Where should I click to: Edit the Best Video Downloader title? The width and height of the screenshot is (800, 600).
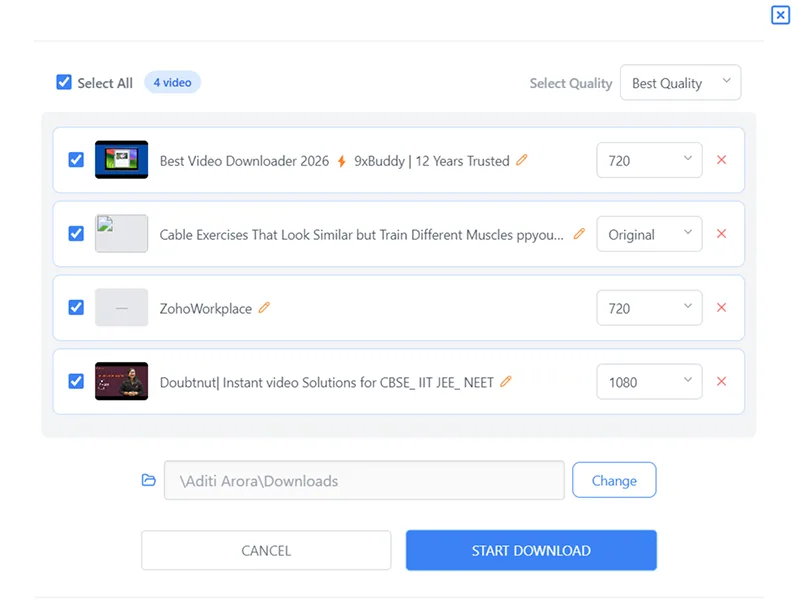coord(522,160)
